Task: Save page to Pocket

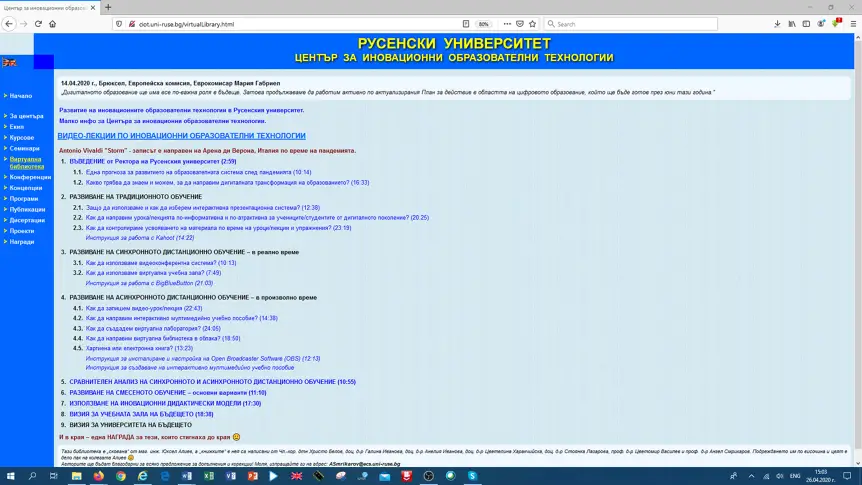Action: 520,24
